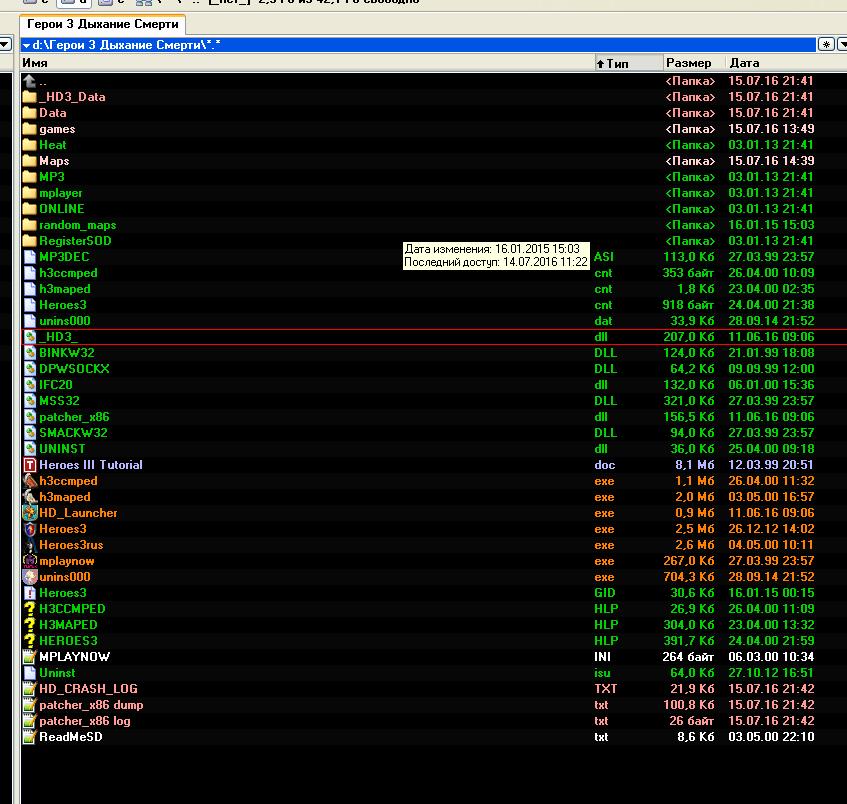Select the Data folder icon
The width and height of the screenshot is (847, 804).
30,113
